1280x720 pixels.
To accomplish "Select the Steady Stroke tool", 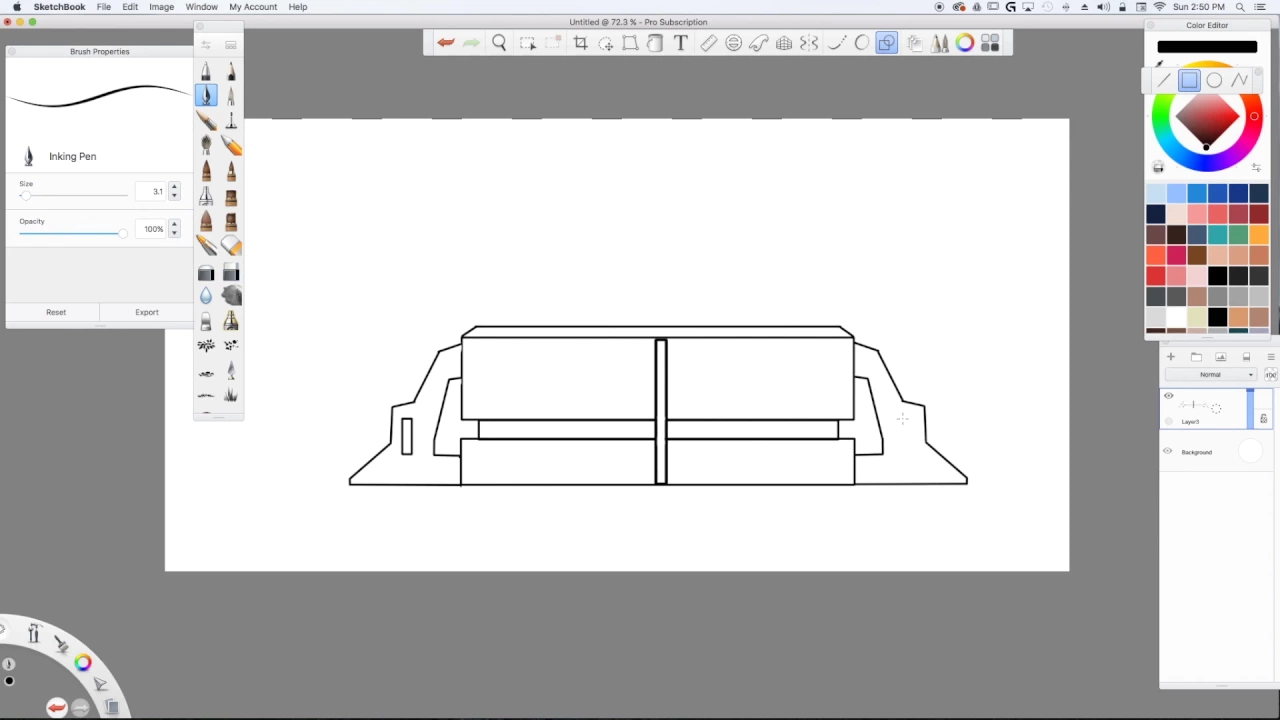I will 836,43.
